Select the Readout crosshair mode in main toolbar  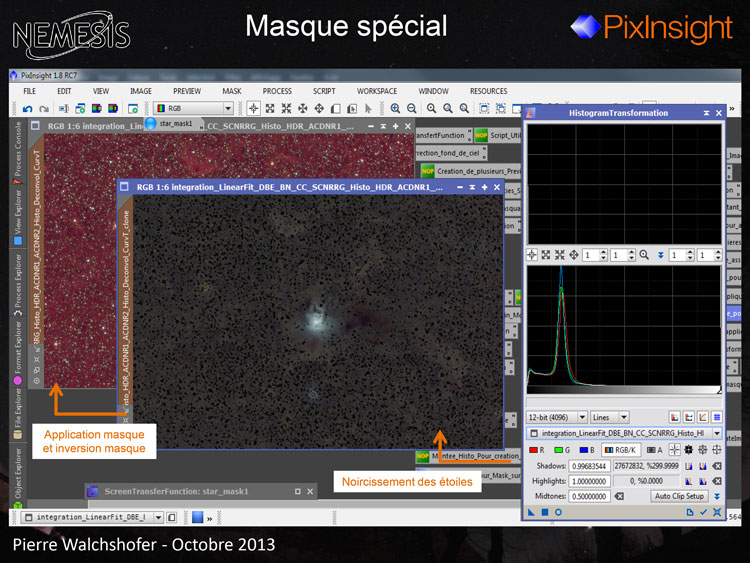tap(254, 109)
